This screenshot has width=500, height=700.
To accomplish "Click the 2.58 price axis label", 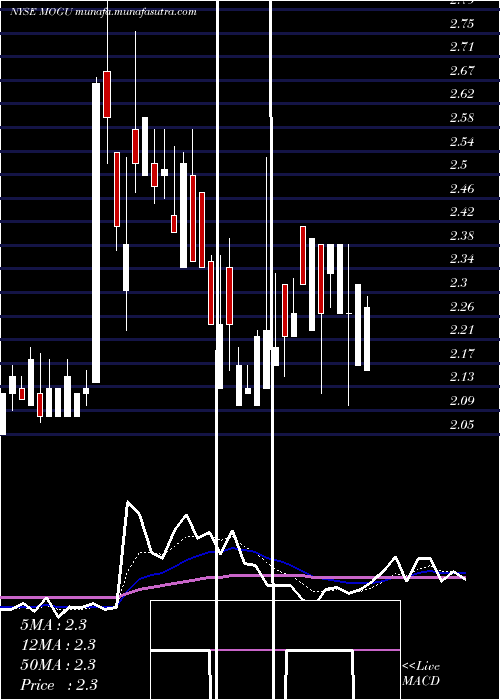I will point(462,118).
